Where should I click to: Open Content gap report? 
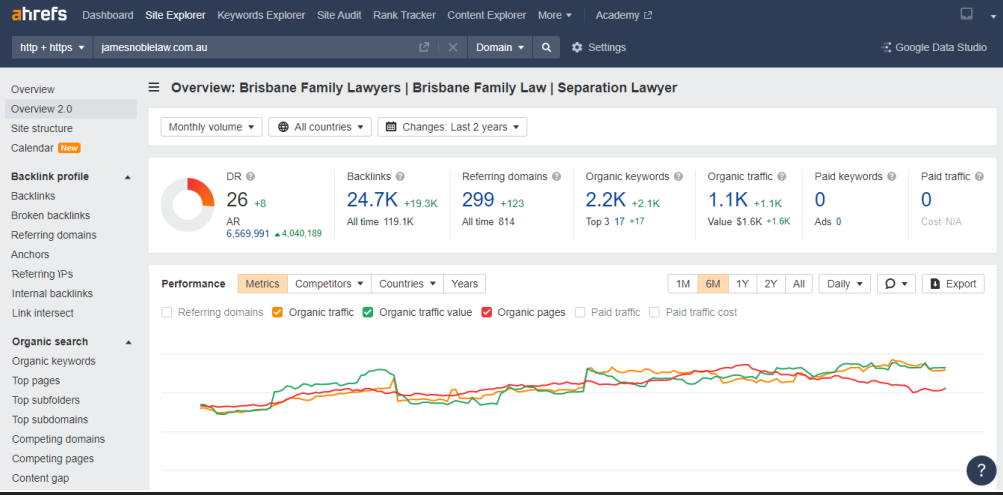[x=40, y=478]
